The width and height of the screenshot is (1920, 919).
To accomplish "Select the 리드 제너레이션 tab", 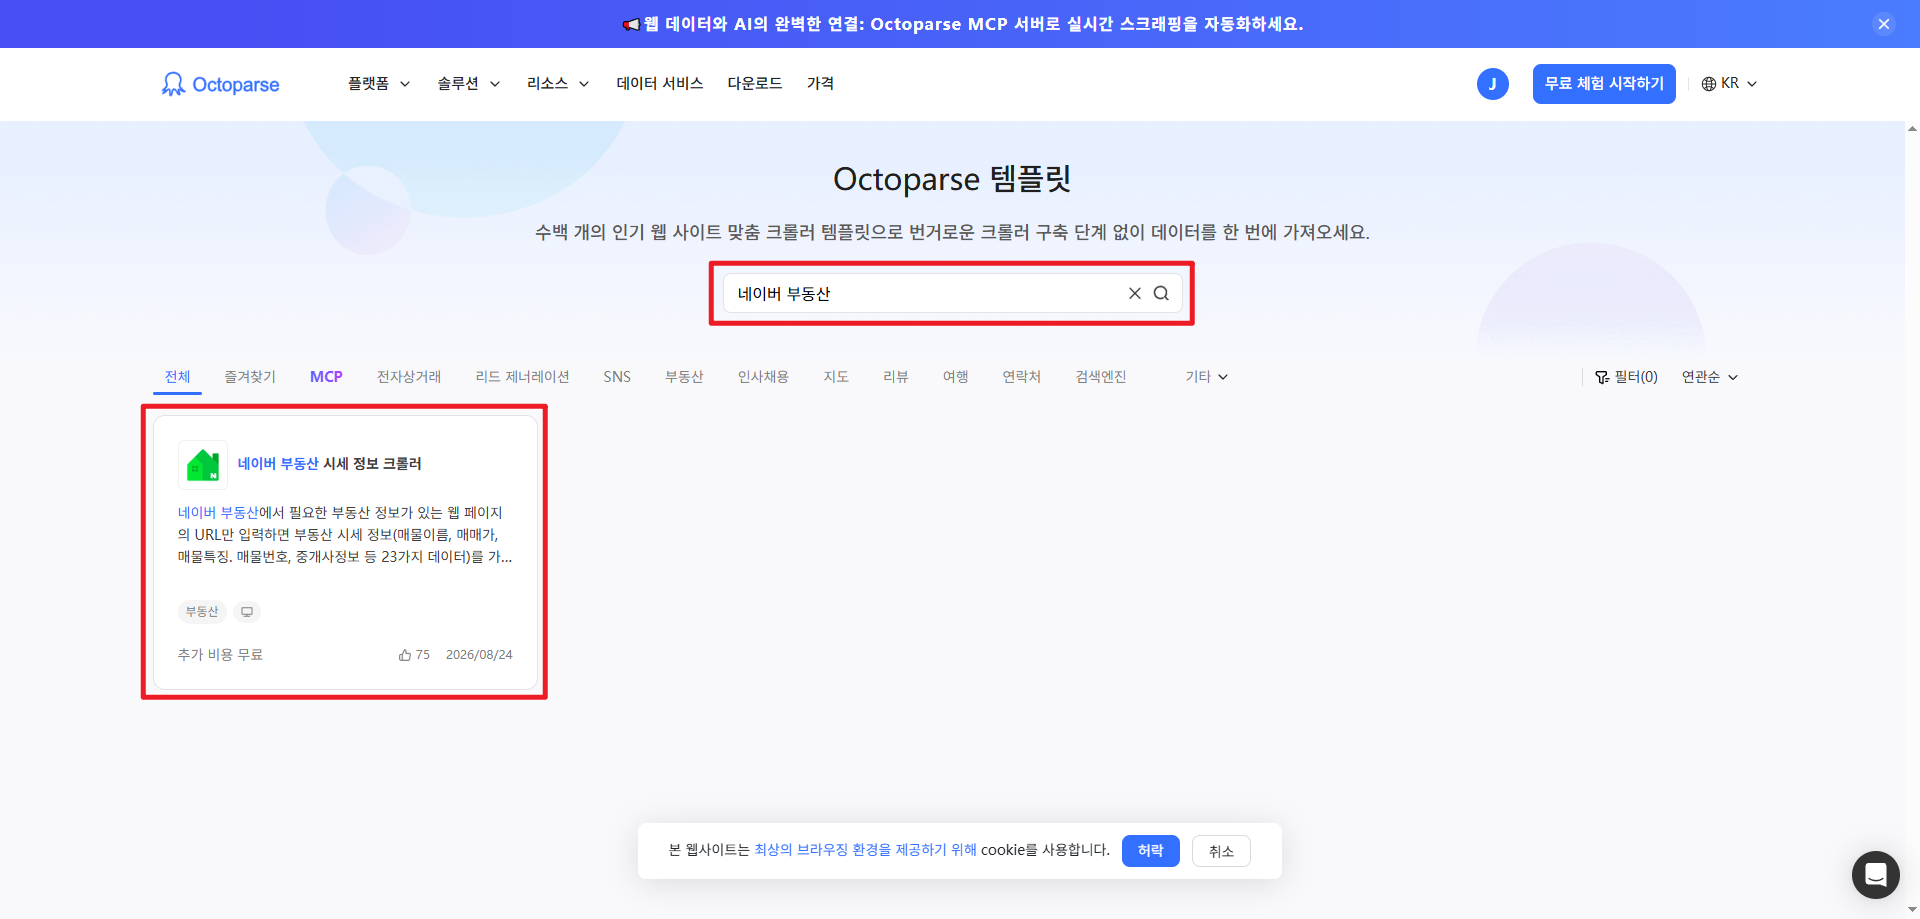I will tap(522, 377).
